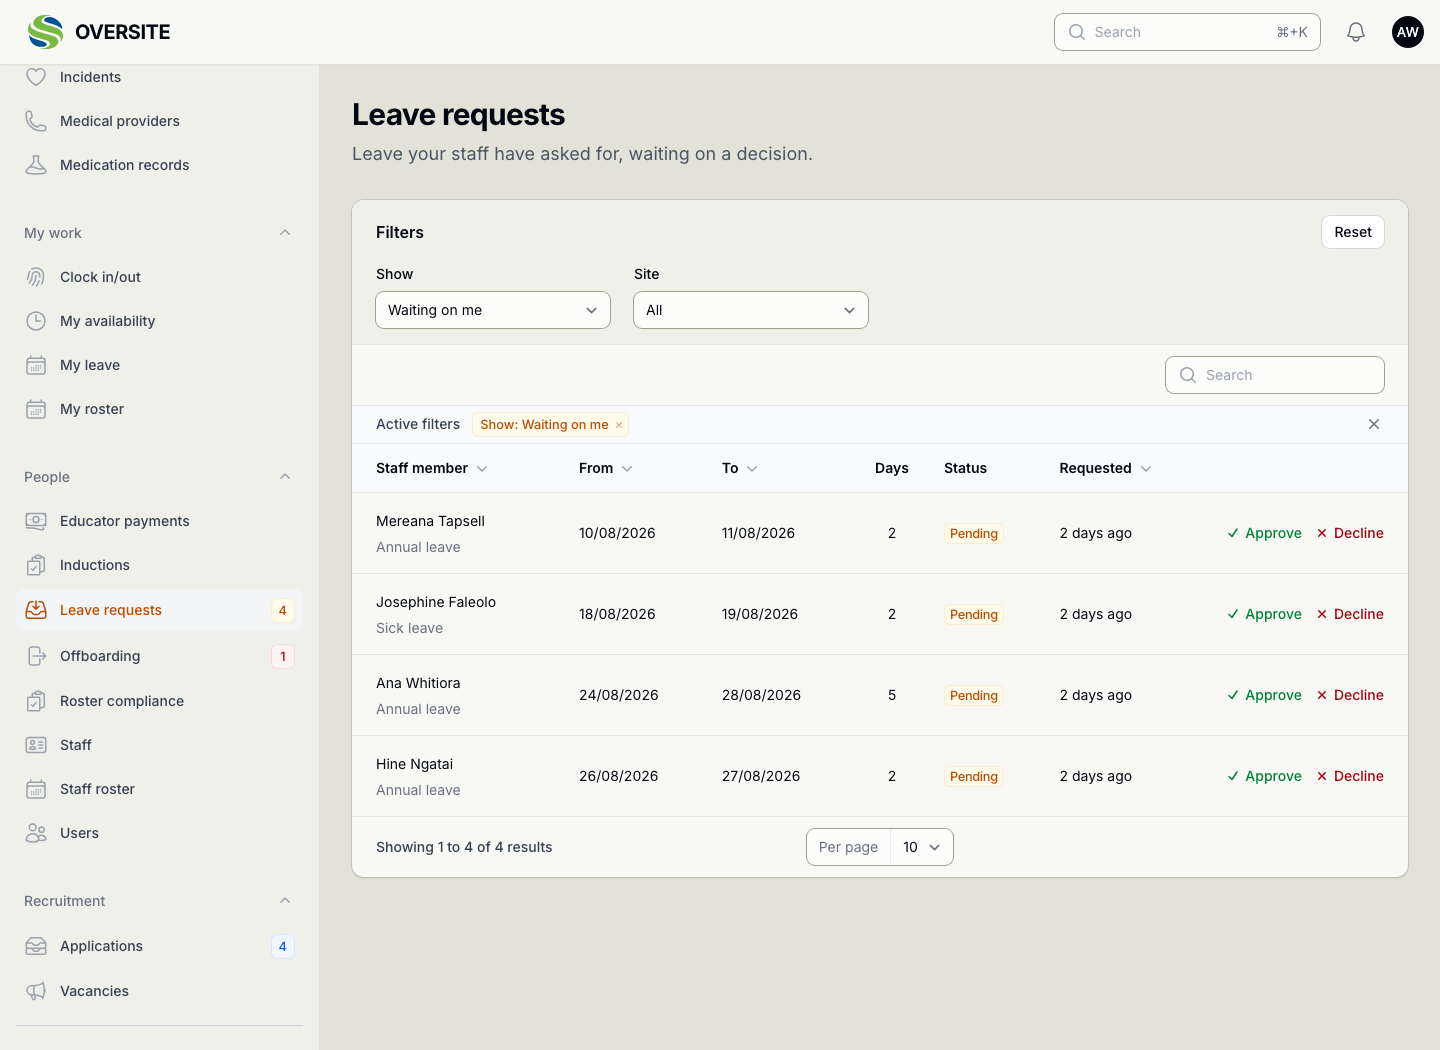This screenshot has width=1440, height=1050.
Task: Collapse the People sidebar section
Action: [x=285, y=477]
